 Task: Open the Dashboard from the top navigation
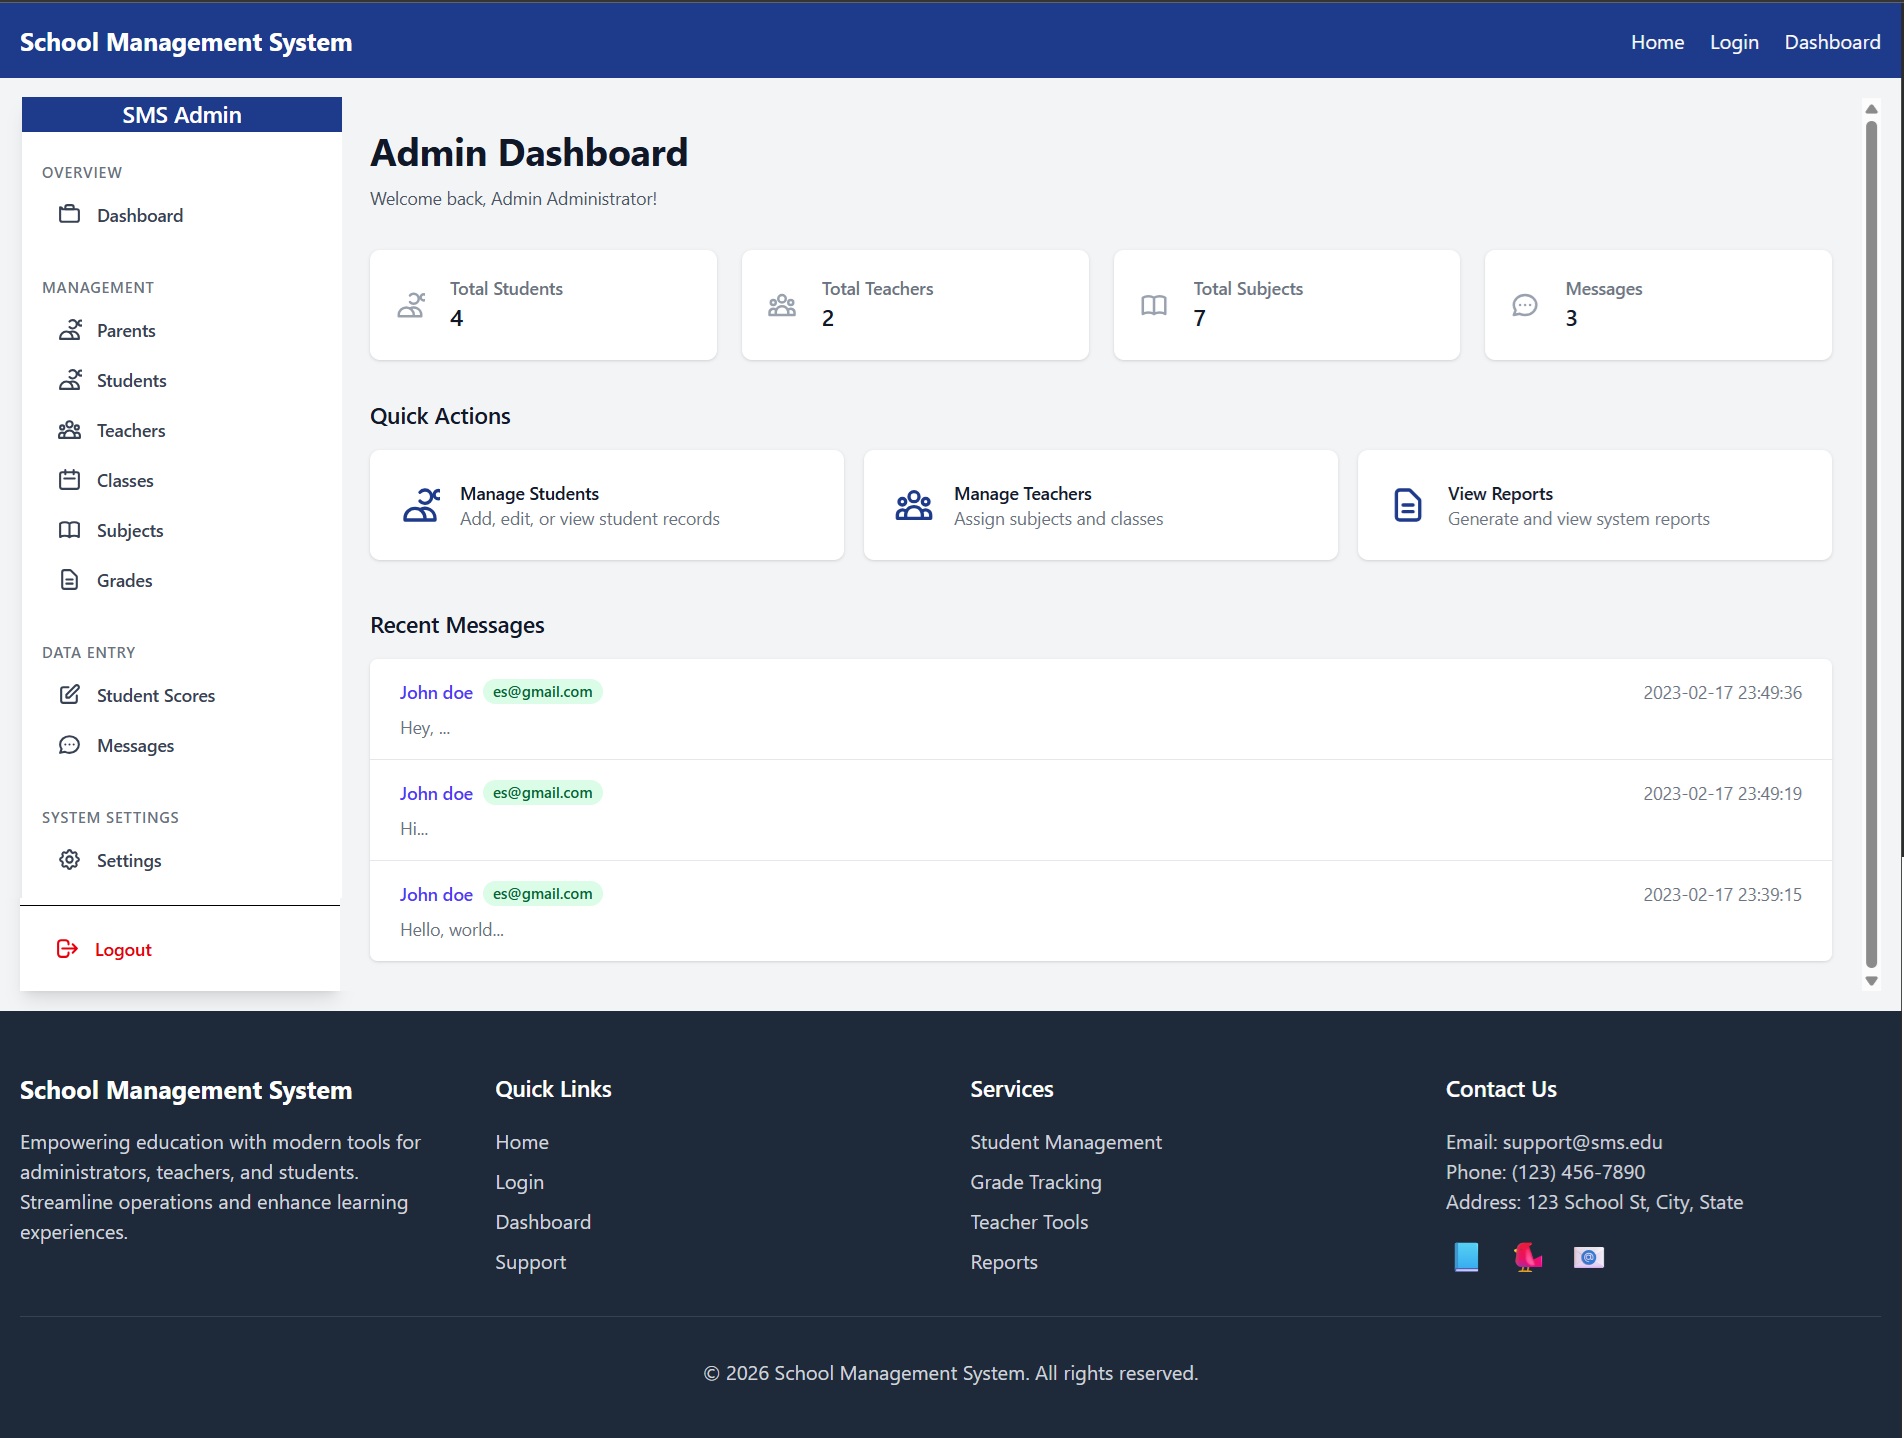click(1832, 42)
